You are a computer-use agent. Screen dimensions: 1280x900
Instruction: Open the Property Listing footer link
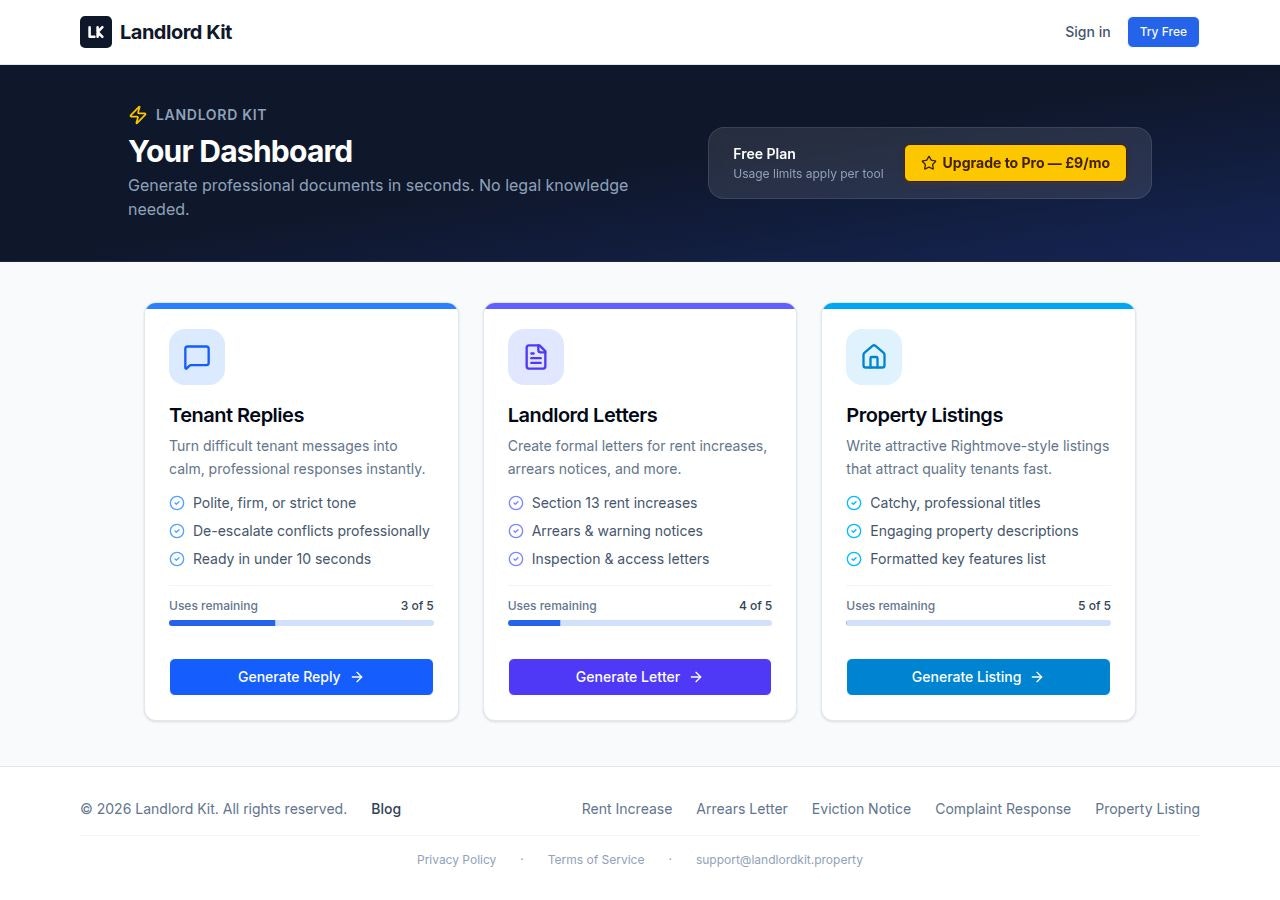coord(1147,809)
